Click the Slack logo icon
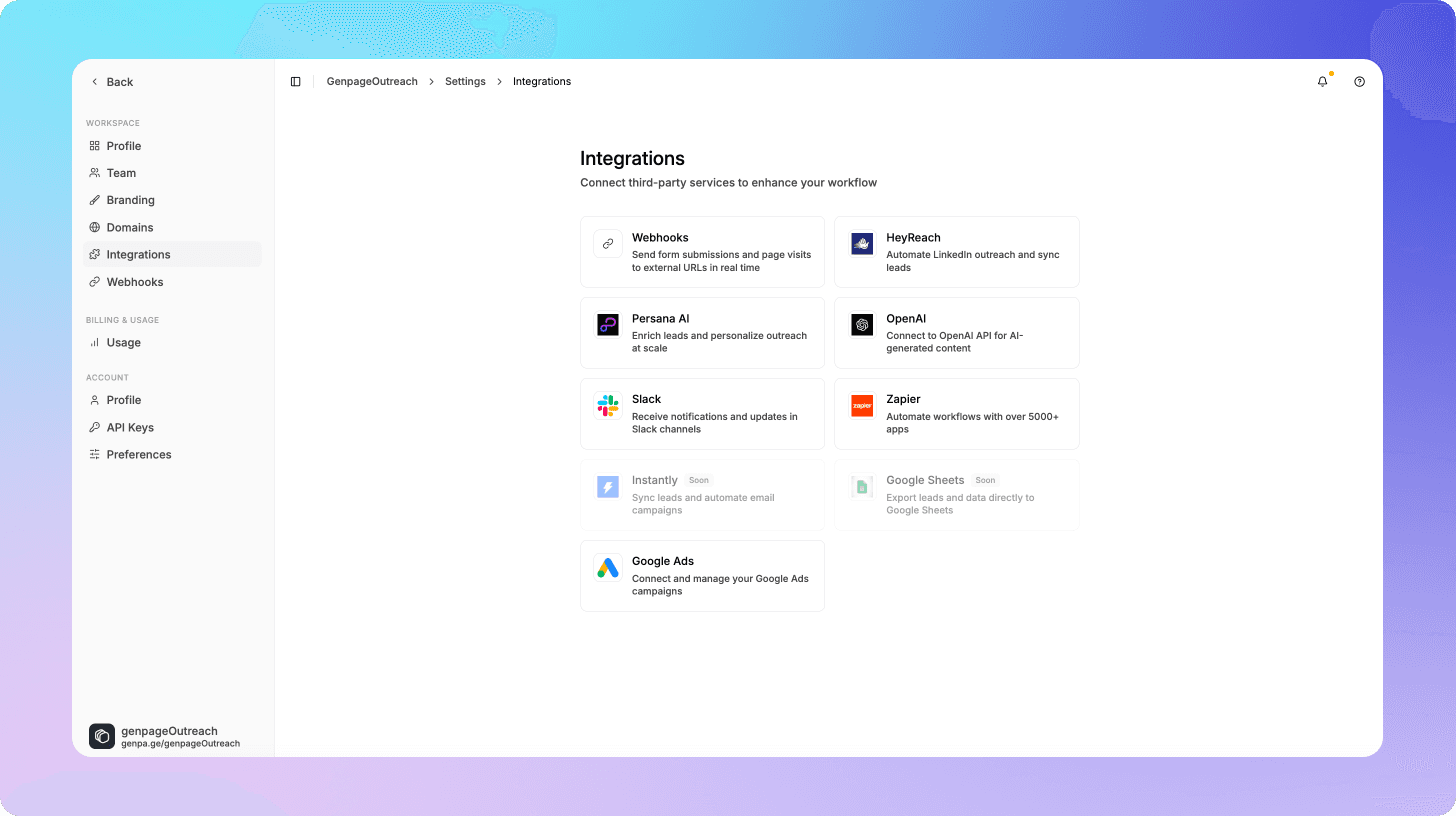The height and width of the screenshot is (816, 1456). (608, 406)
